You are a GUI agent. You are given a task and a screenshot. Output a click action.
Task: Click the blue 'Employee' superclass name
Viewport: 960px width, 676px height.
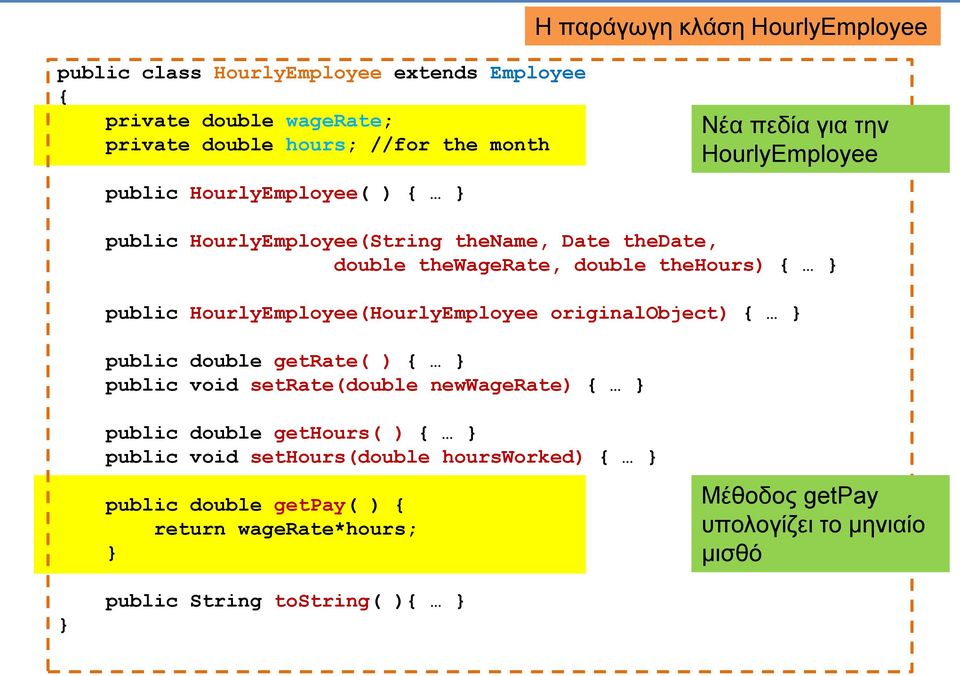[538, 73]
